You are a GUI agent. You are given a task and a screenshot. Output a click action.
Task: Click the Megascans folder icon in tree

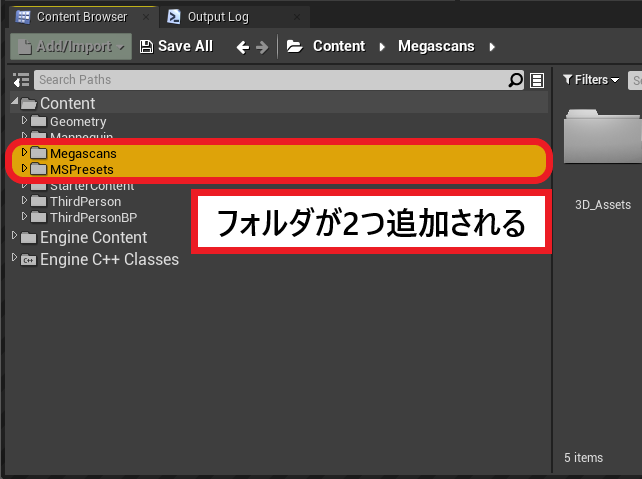(38, 153)
